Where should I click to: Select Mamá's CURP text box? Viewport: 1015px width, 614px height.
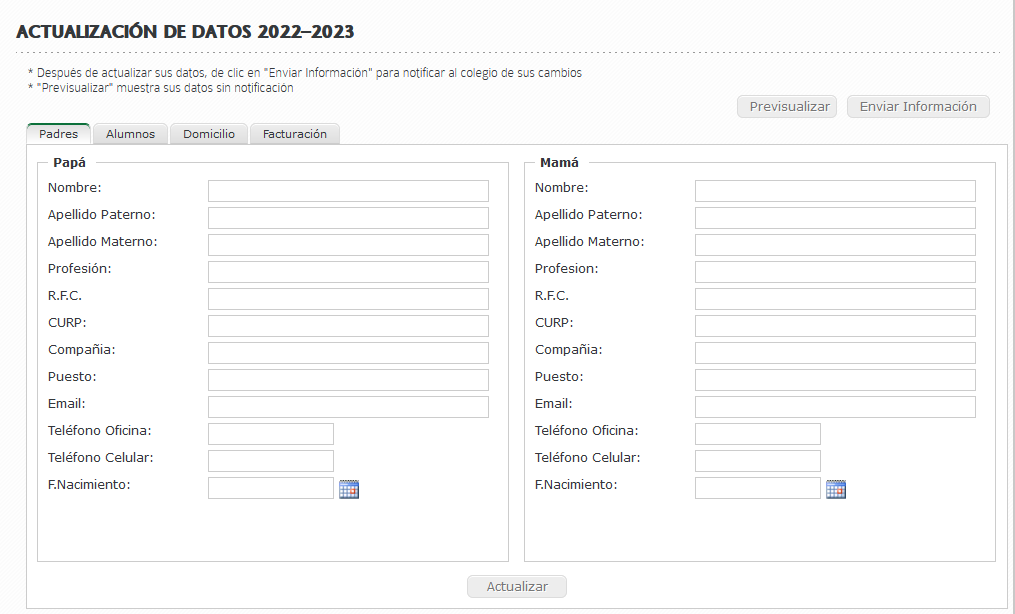tap(835, 326)
